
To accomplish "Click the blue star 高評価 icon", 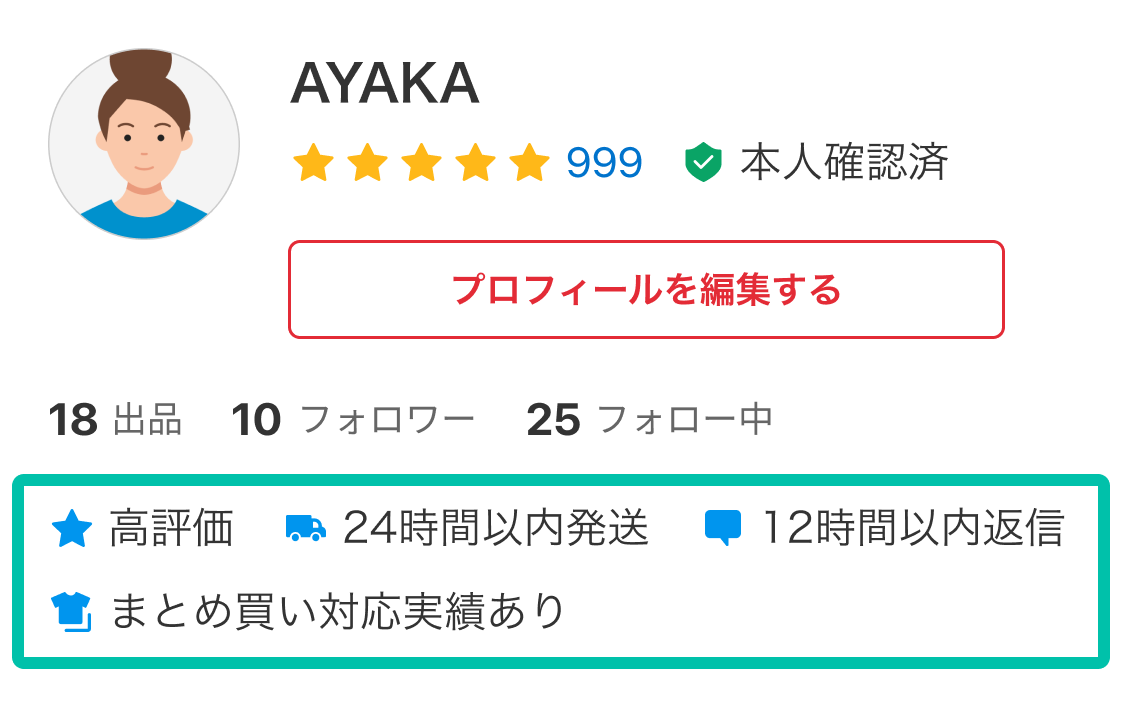I will click(x=71, y=528).
